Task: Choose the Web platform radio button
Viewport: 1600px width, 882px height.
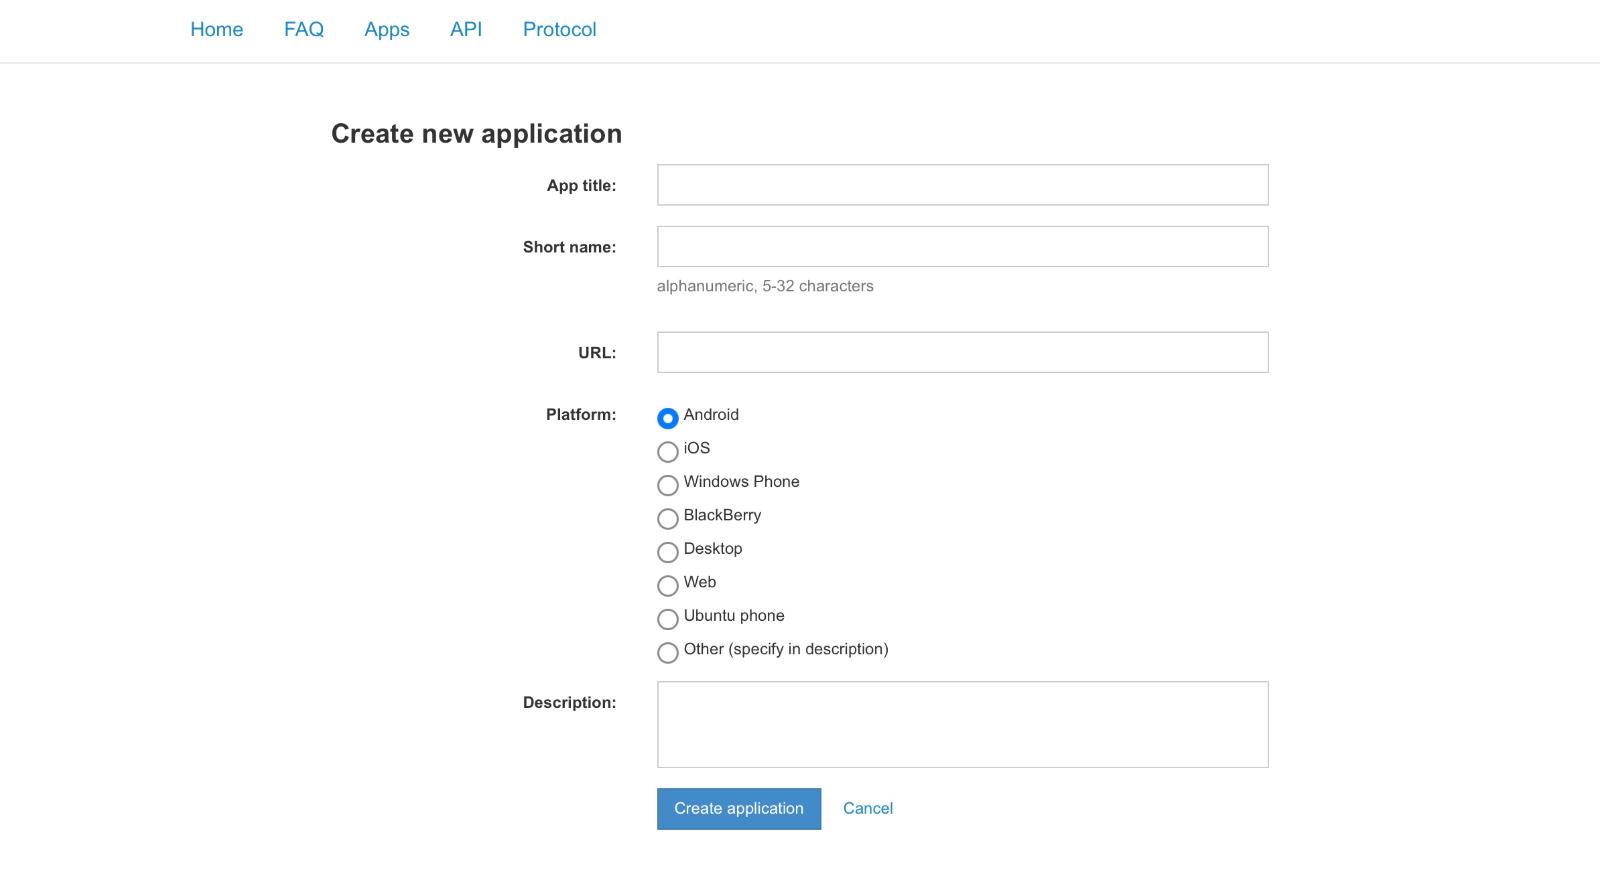Action: coord(668,586)
